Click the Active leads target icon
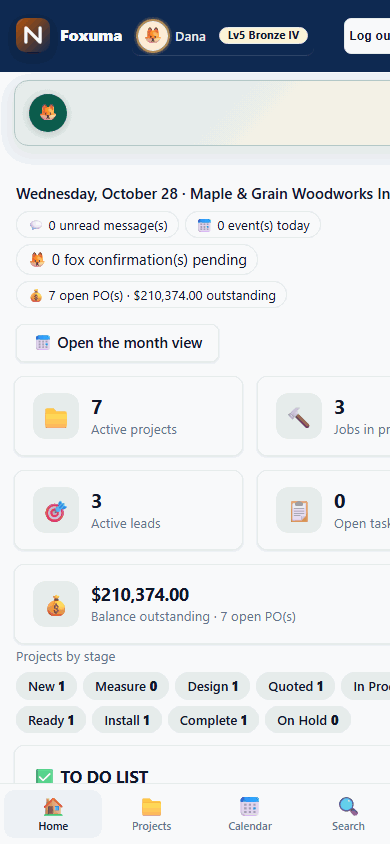Viewport: 390px width, 844px height. [56, 510]
